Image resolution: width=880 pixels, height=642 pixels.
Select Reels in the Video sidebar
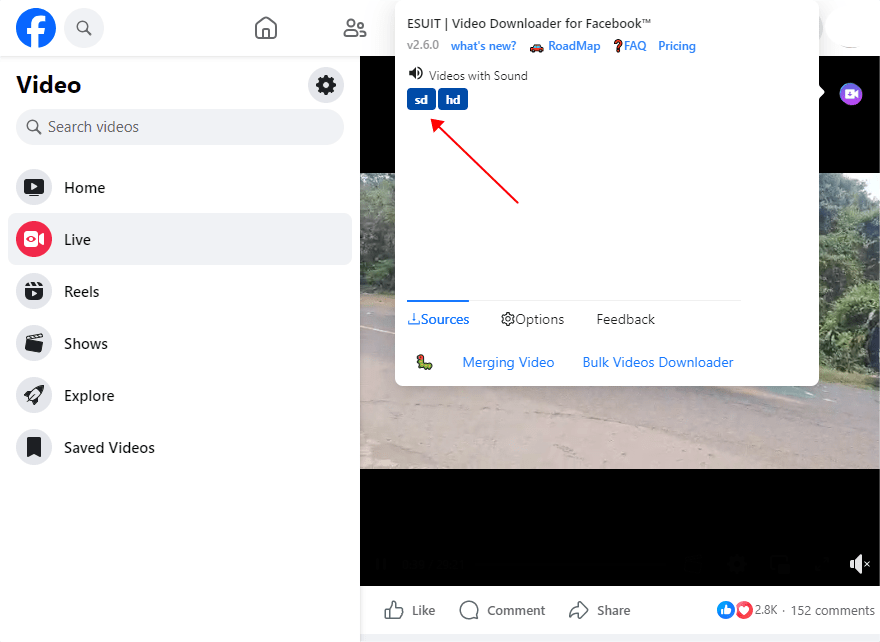(180, 291)
